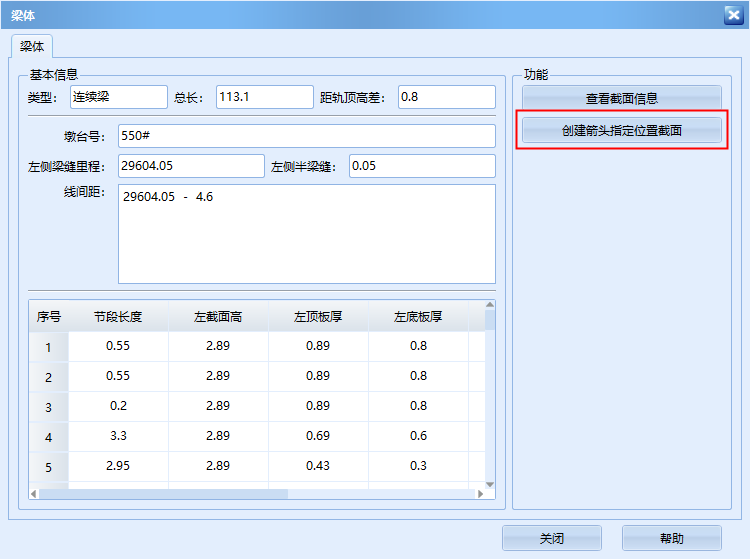The height and width of the screenshot is (559, 750).
Task: Open 帮助 help button
Action: (671, 538)
